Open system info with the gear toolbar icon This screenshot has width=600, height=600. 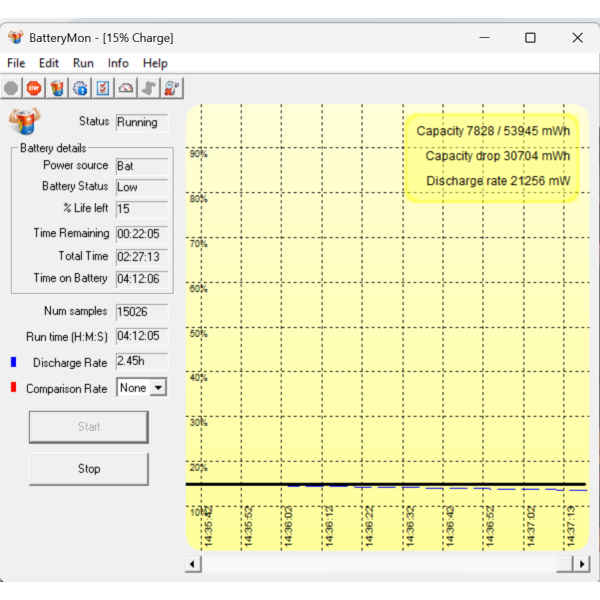tap(80, 88)
